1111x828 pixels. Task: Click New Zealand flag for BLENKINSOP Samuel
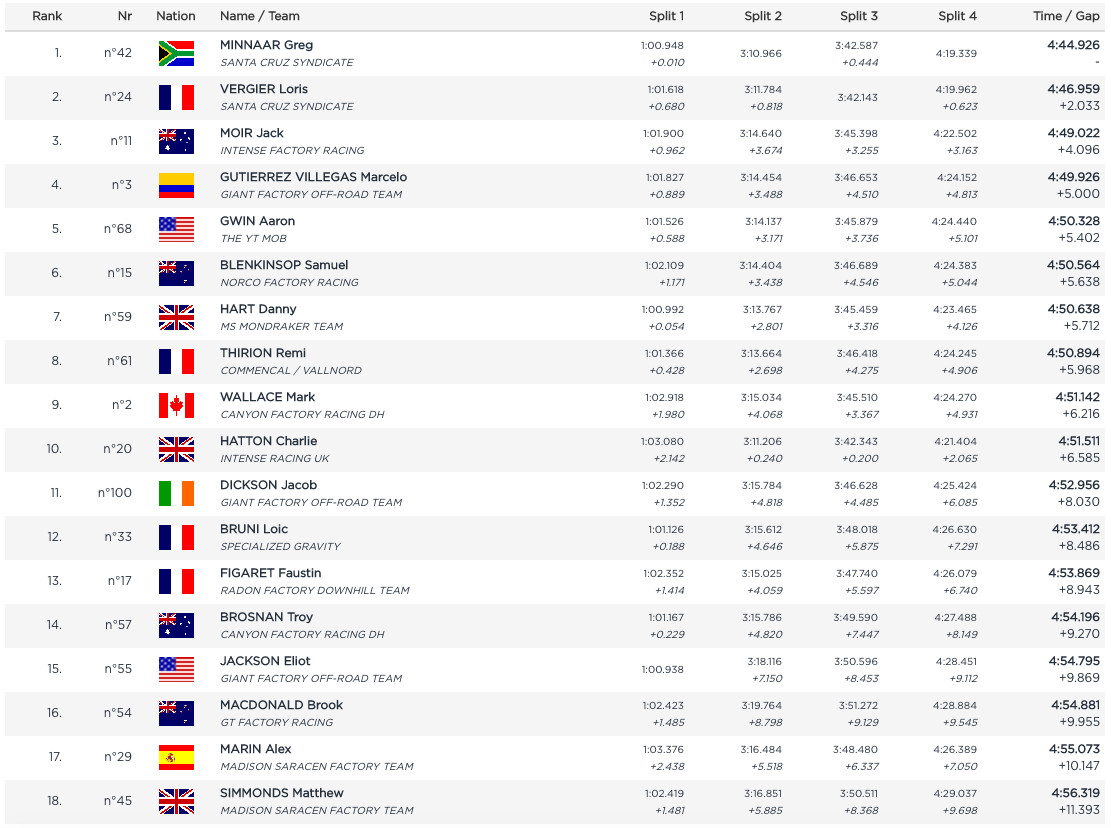coord(176,273)
